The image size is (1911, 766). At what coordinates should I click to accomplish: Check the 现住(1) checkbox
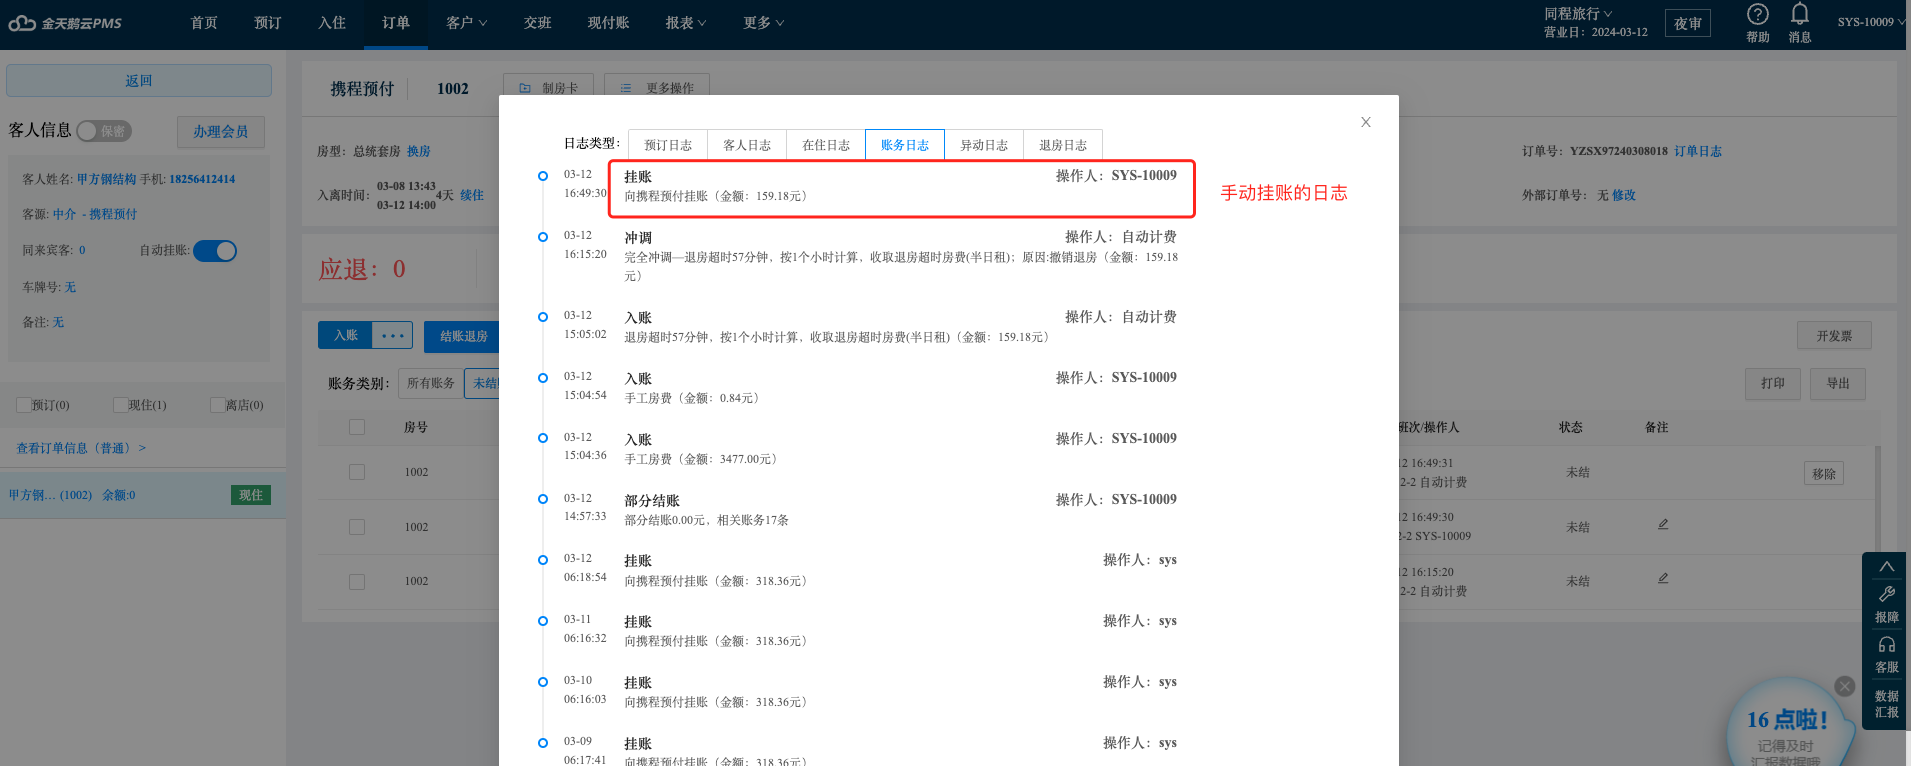[120, 405]
